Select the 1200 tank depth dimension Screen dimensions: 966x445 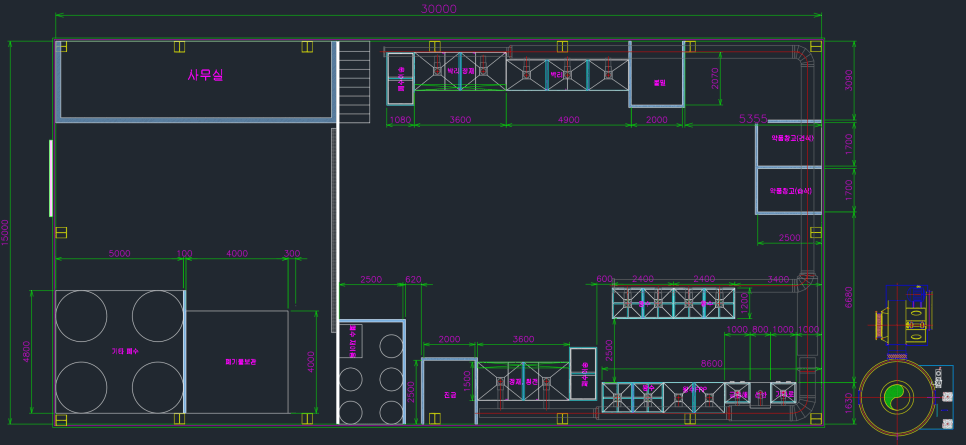(744, 302)
